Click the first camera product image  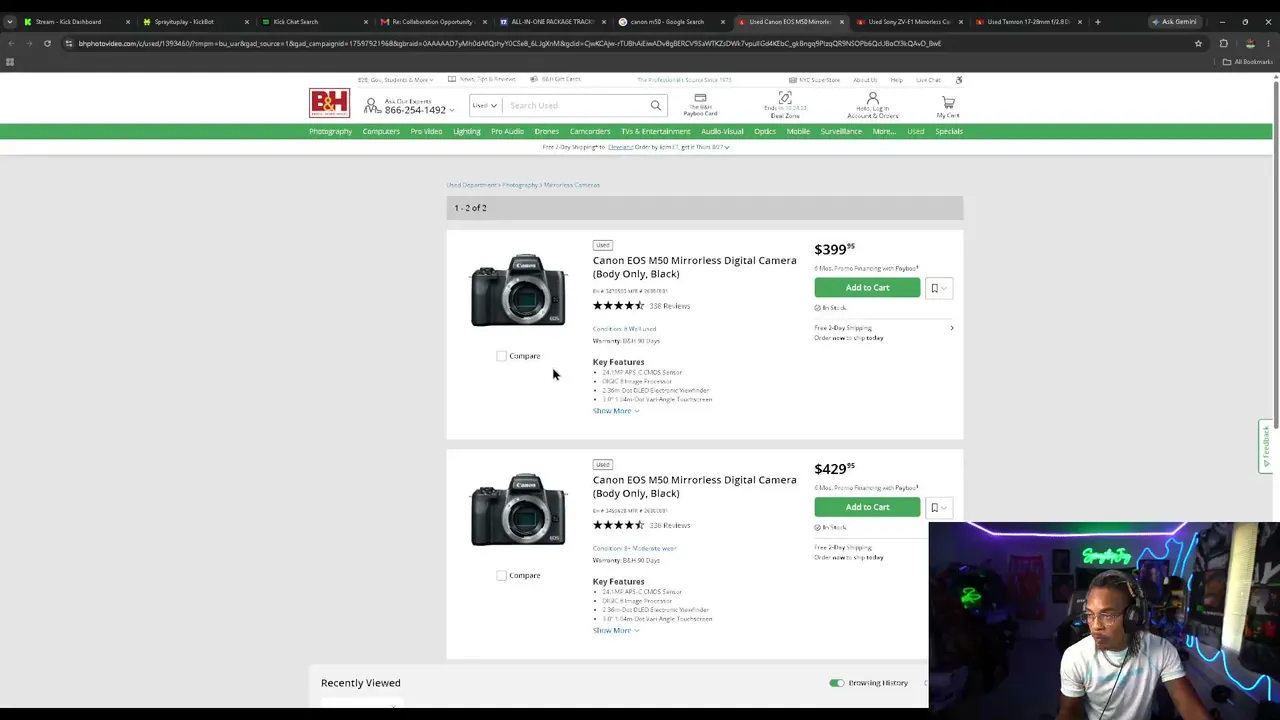518,290
